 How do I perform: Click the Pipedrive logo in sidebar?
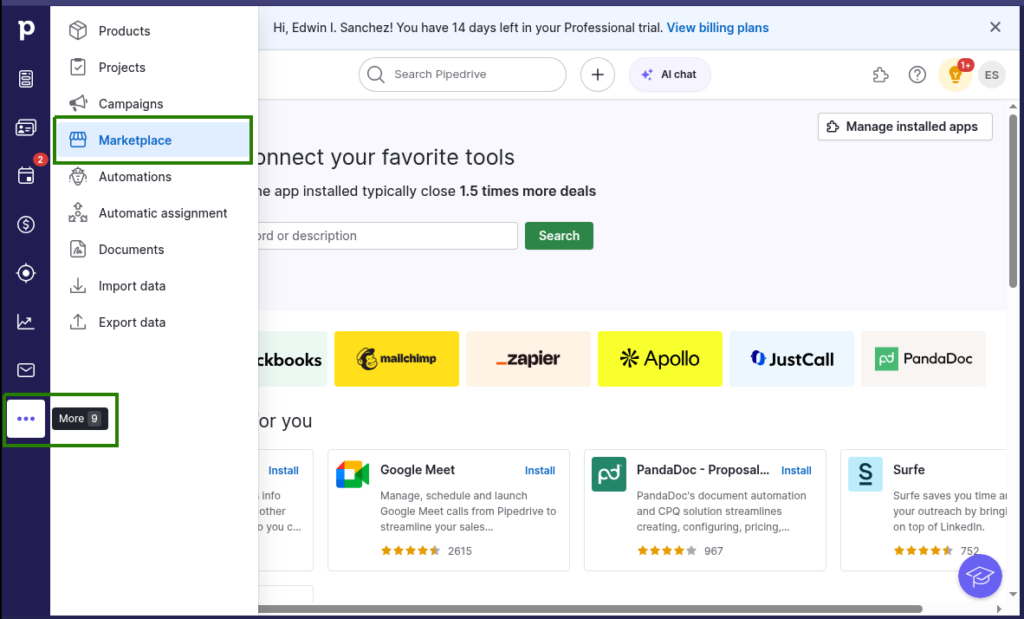click(x=25, y=30)
